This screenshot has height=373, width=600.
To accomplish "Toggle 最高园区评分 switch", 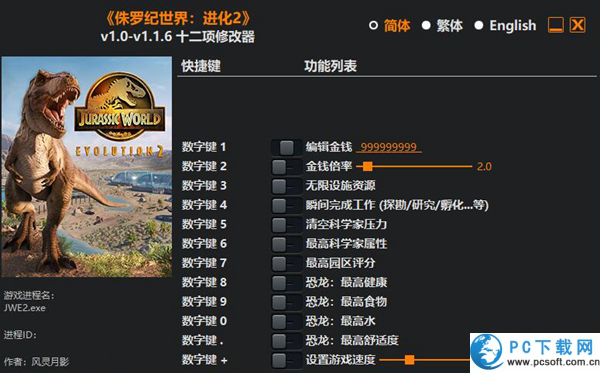I will 287,264.
